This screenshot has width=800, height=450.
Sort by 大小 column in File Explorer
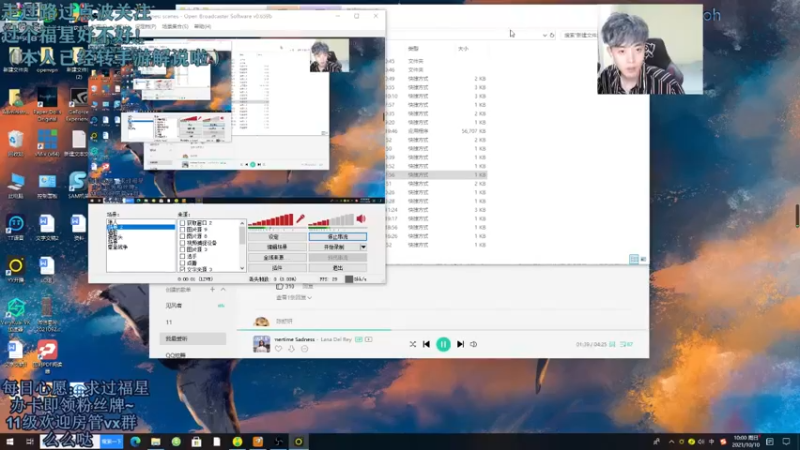point(463,48)
